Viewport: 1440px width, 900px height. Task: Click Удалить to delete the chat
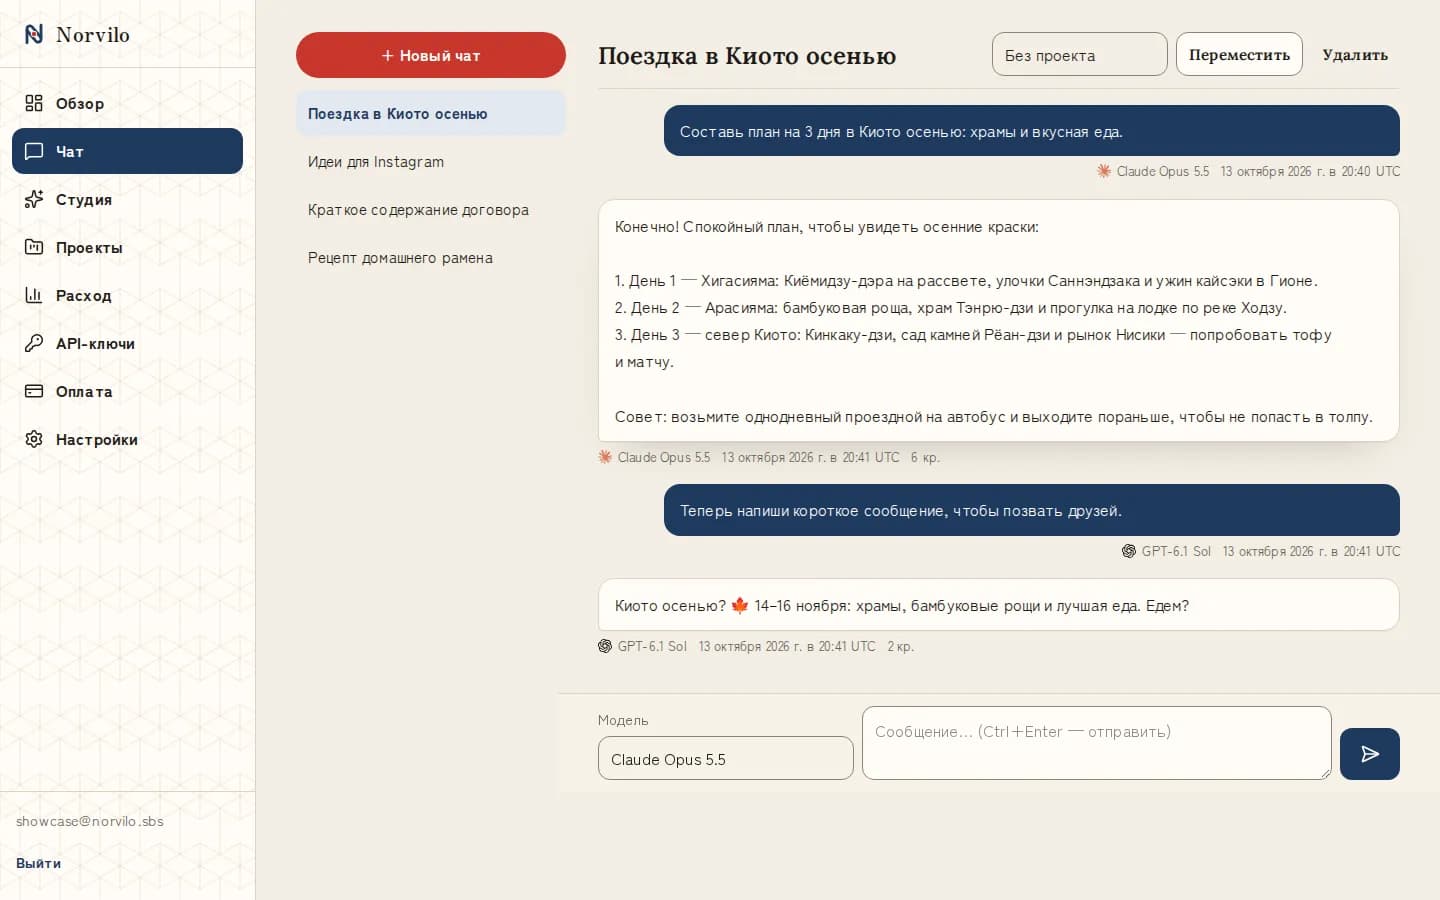click(x=1355, y=55)
